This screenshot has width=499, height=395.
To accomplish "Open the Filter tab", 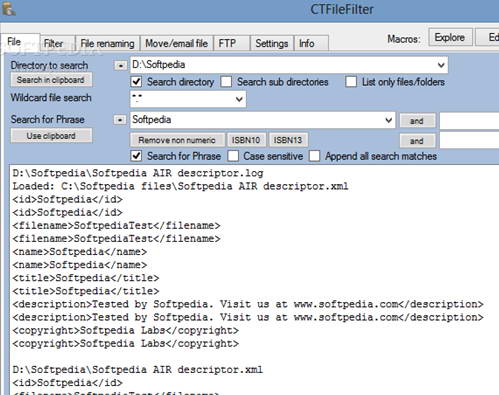I will tap(57, 43).
